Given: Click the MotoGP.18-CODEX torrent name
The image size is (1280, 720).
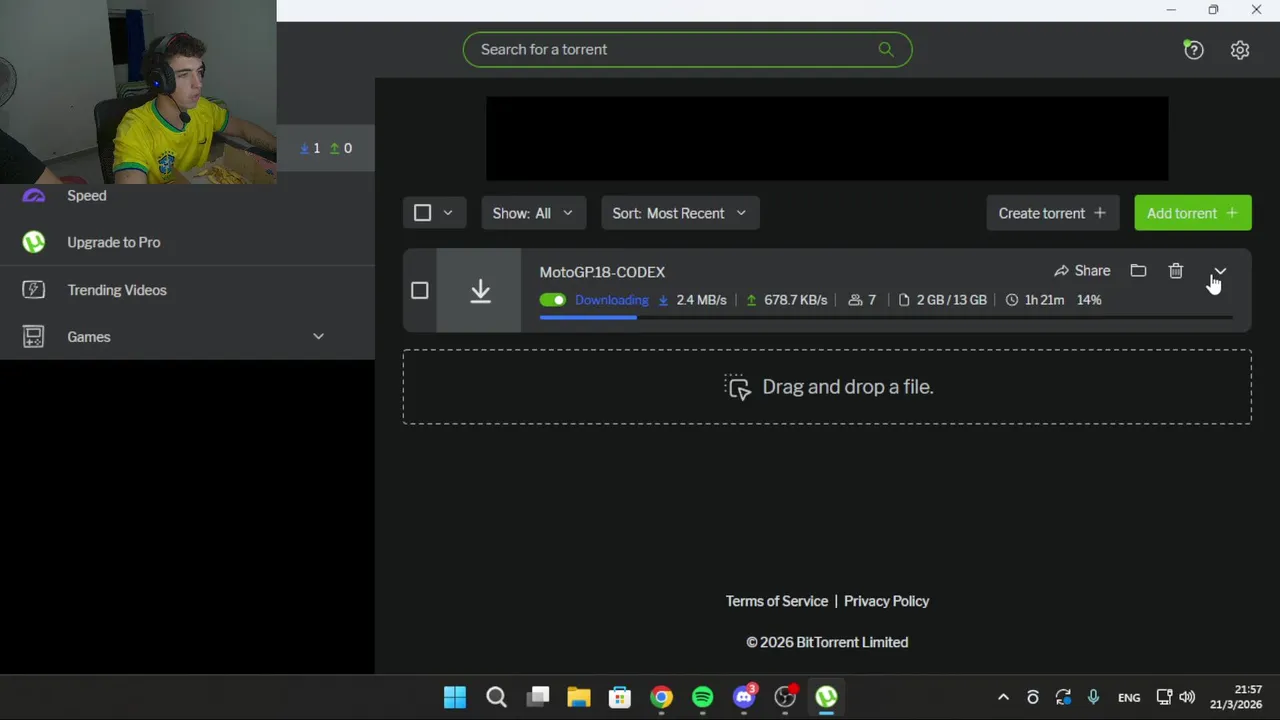Looking at the screenshot, I should point(602,272).
